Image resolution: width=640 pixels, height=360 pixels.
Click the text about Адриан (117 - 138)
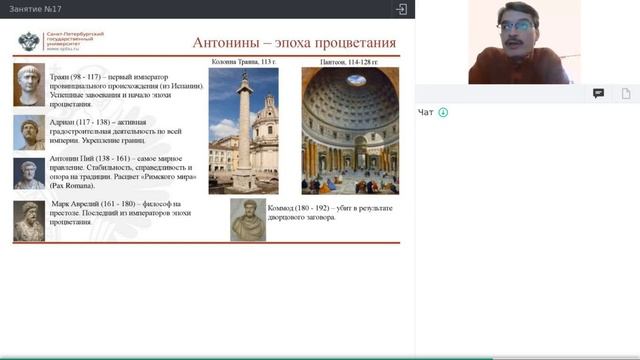(116, 131)
